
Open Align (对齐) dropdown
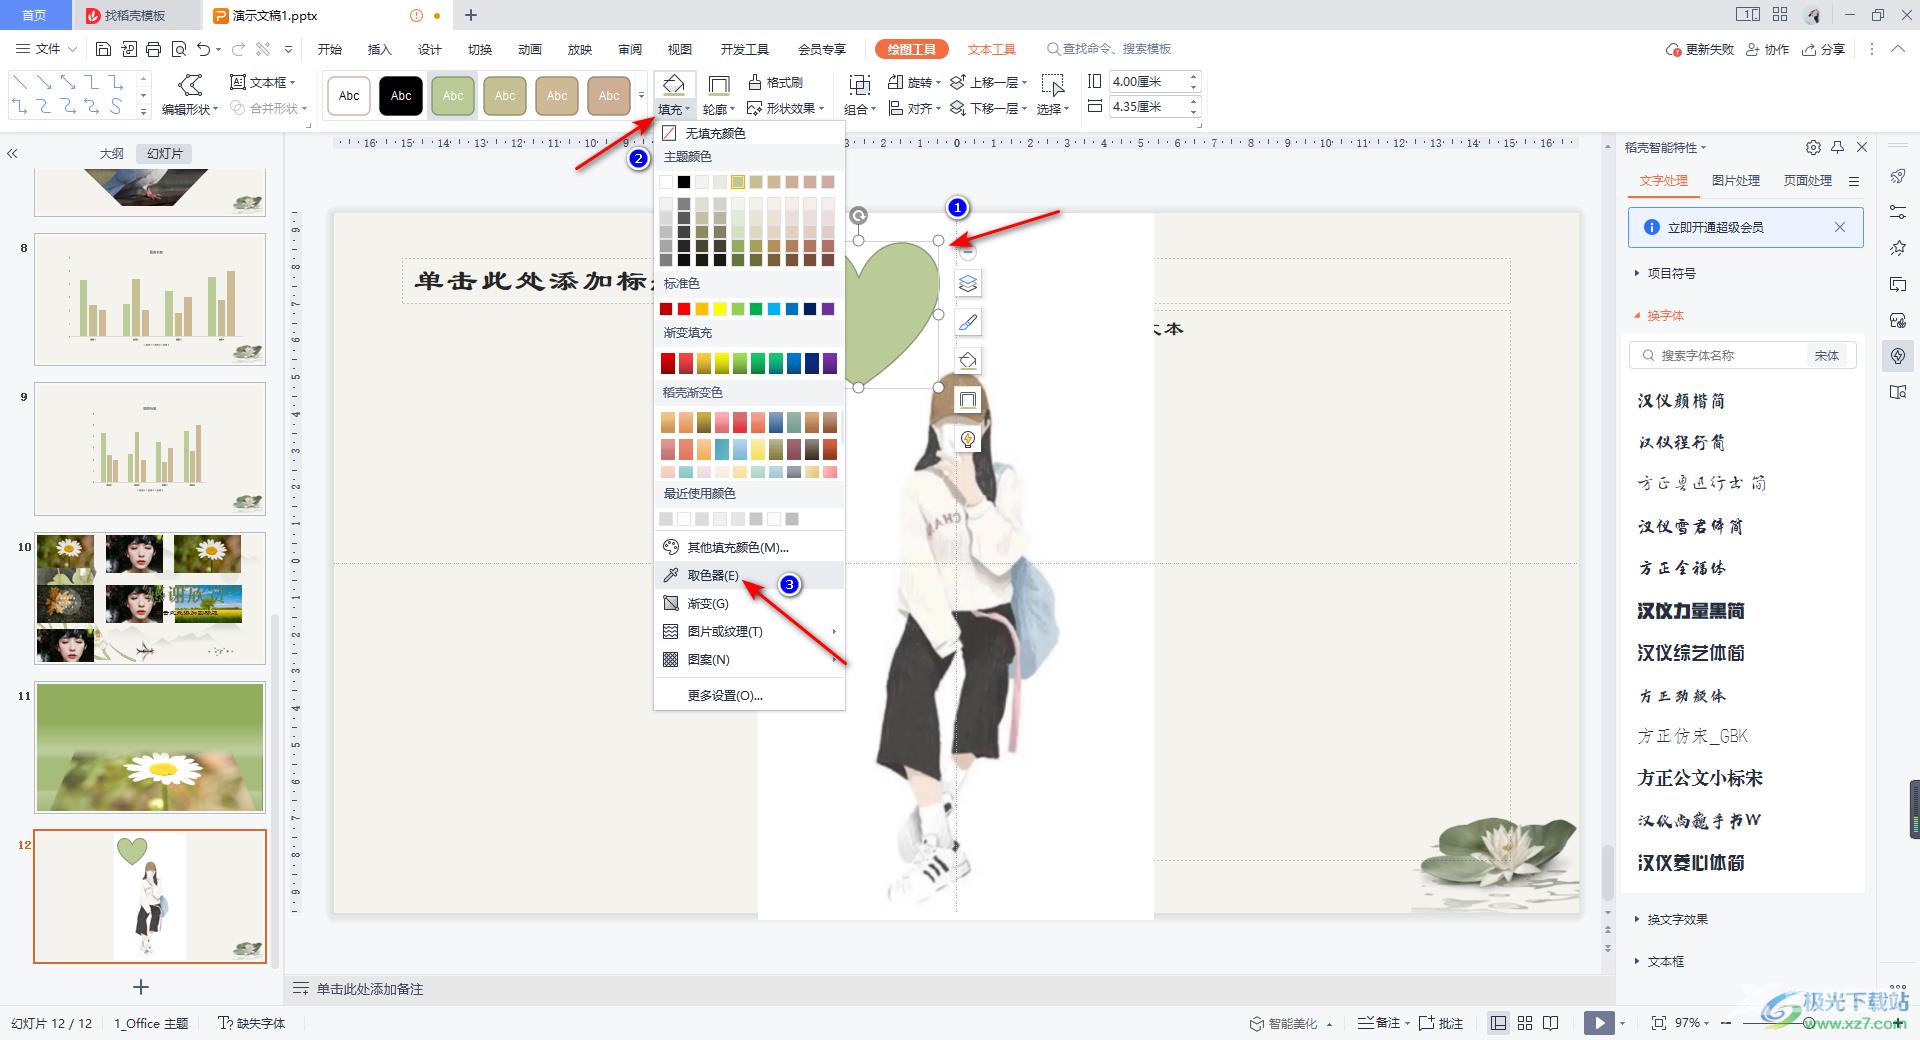[x=914, y=108]
